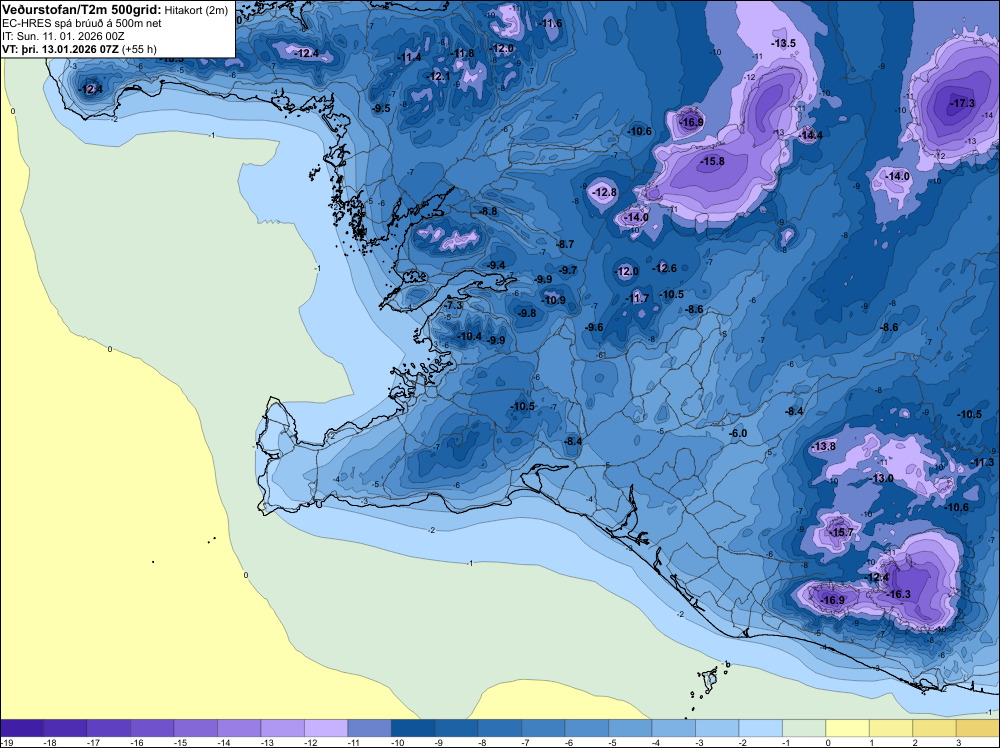
Task: Click the -16.3 temperature label
Action: click(898, 594)
